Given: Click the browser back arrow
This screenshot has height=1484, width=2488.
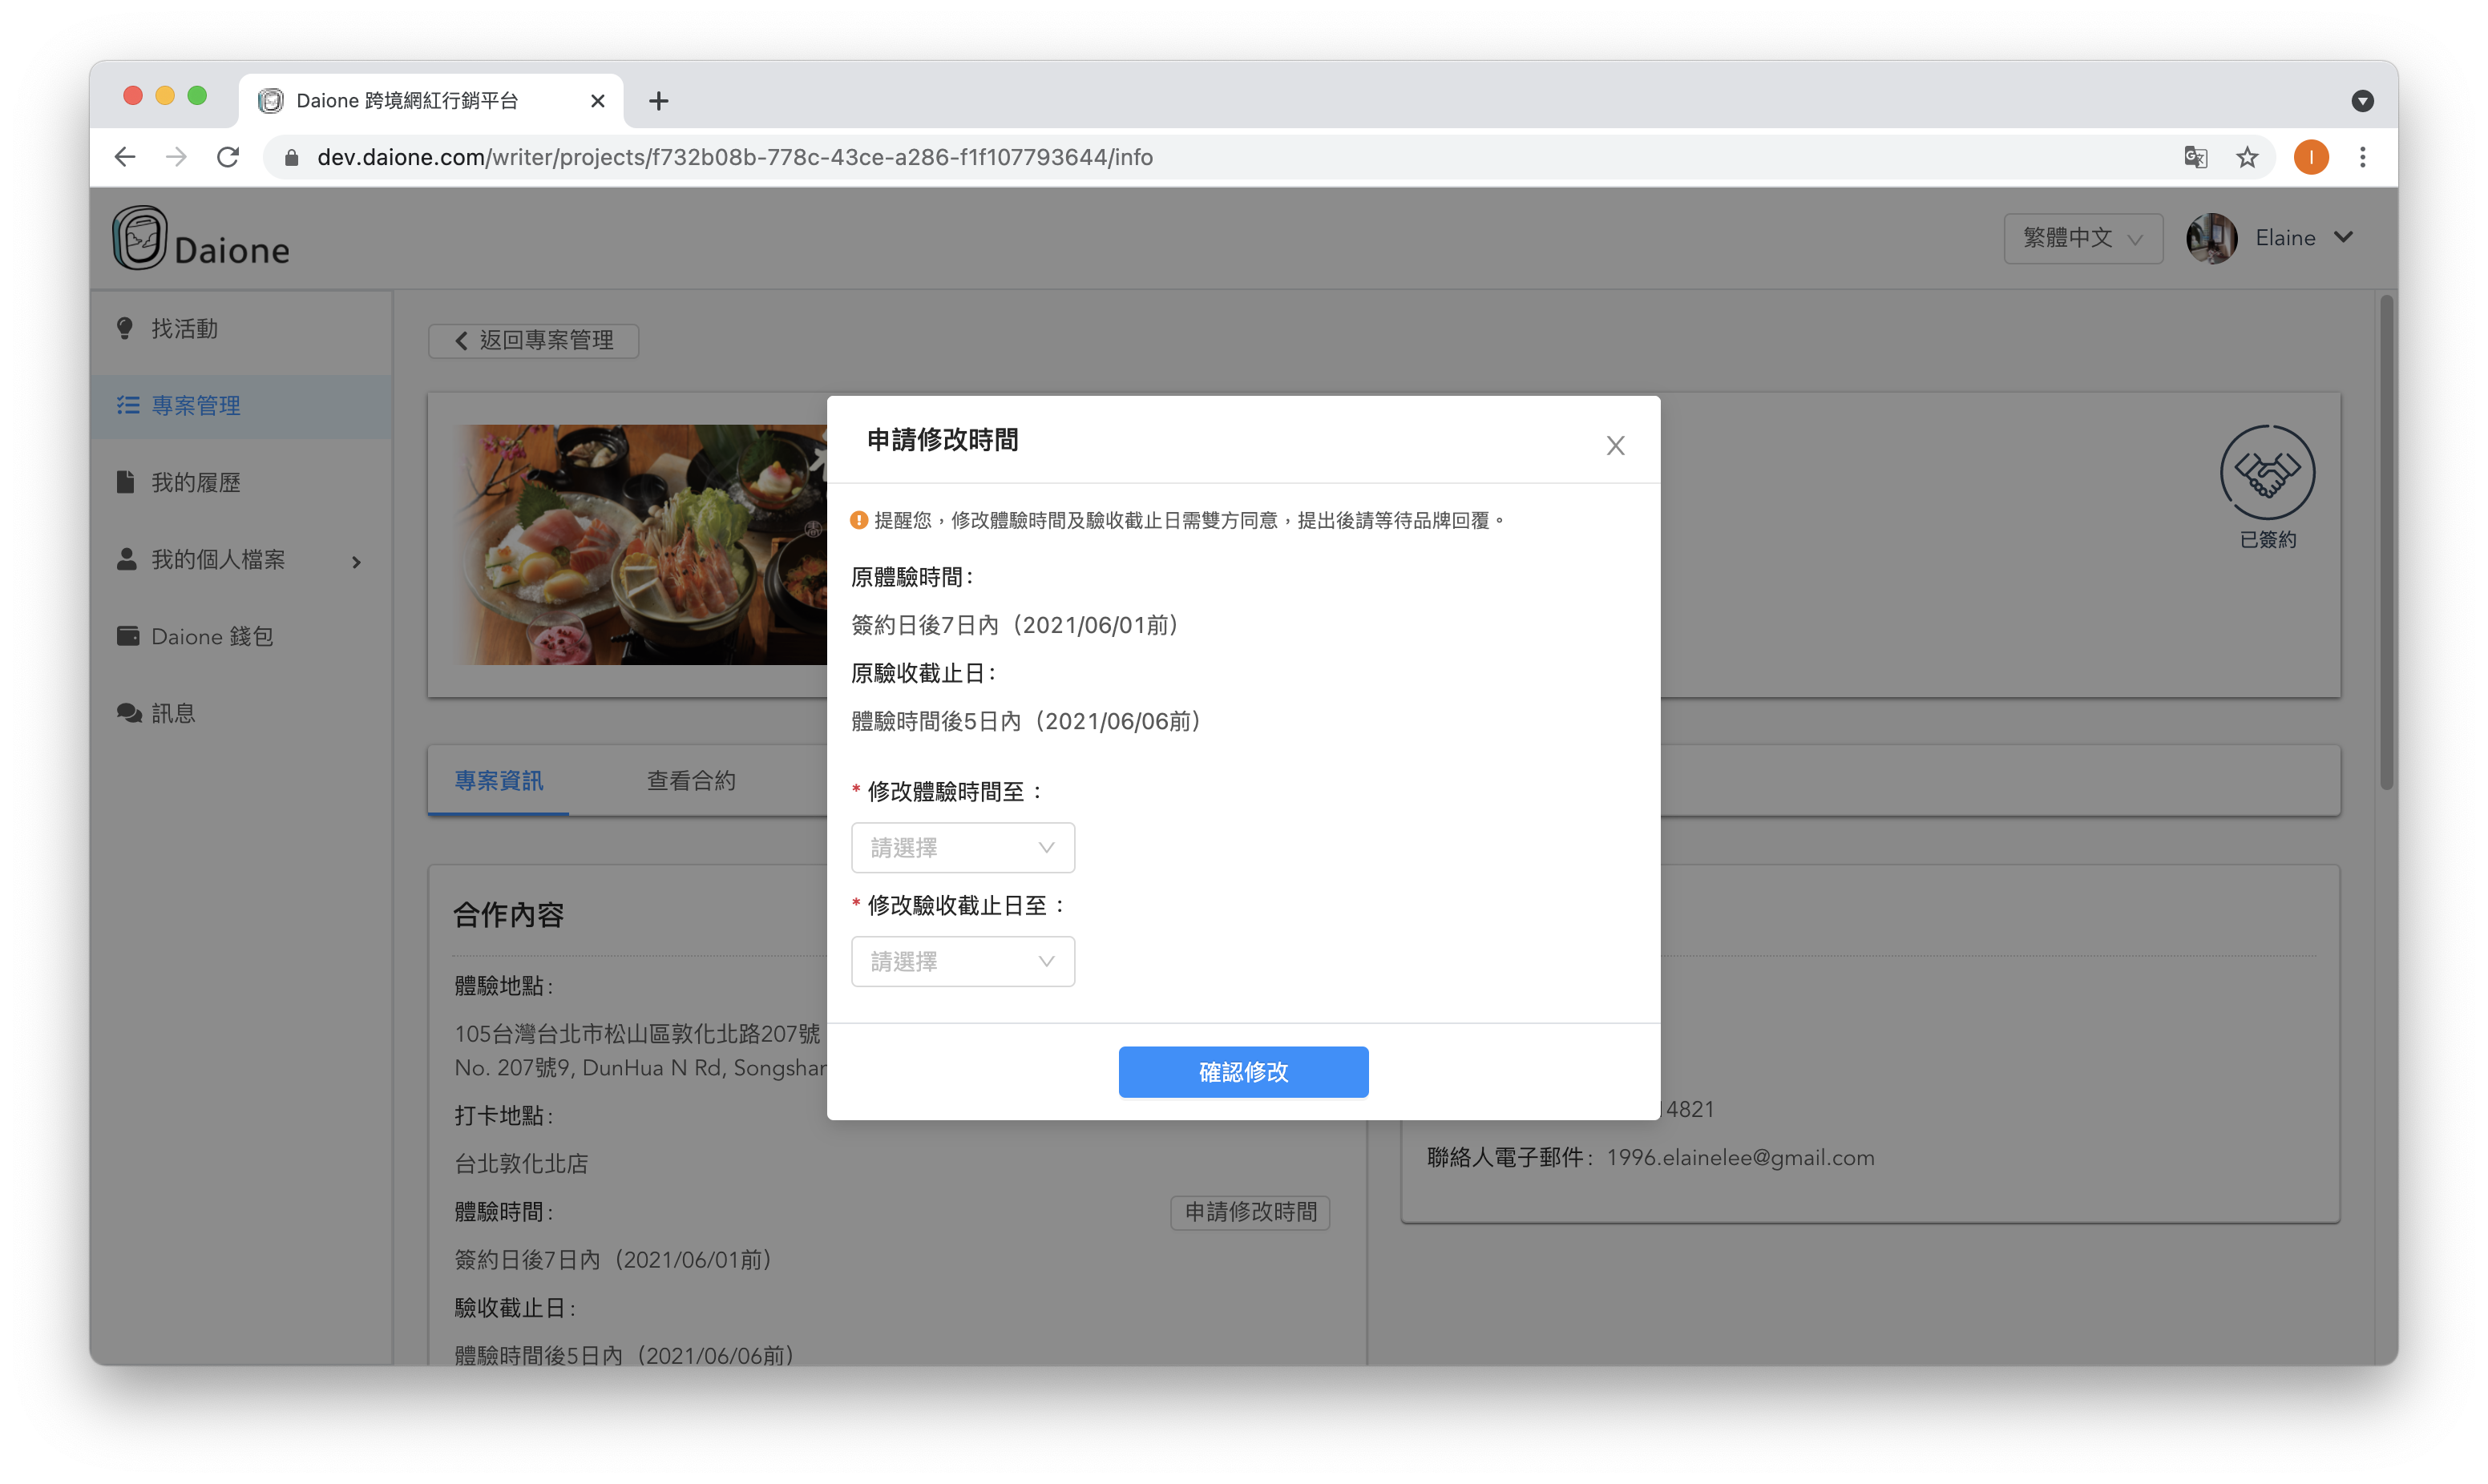Looking at the screenshot, I should 125,157.
